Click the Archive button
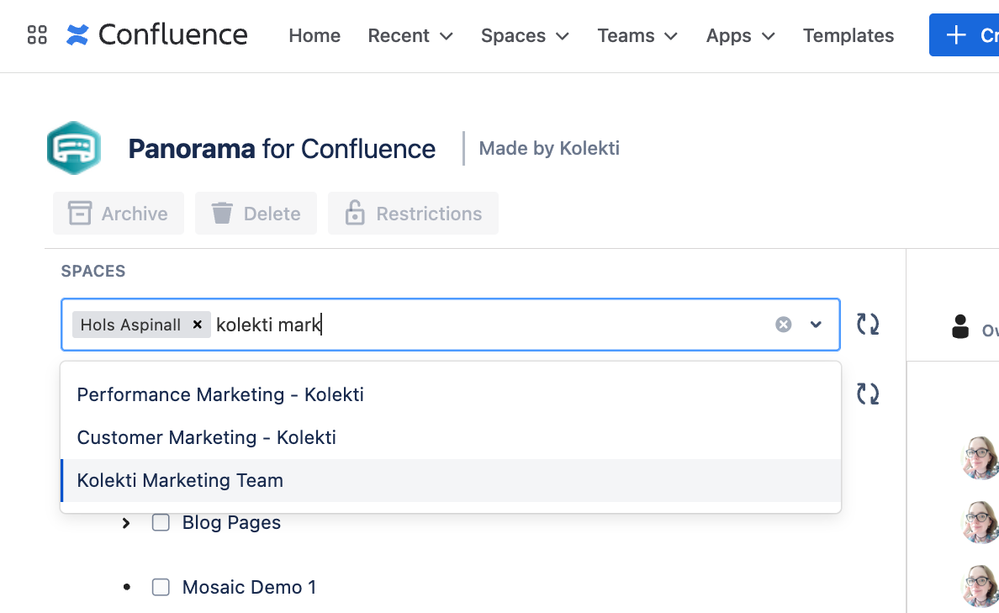Image resolution: width=999 pixels, height=613 pixels. coord(118,213)
